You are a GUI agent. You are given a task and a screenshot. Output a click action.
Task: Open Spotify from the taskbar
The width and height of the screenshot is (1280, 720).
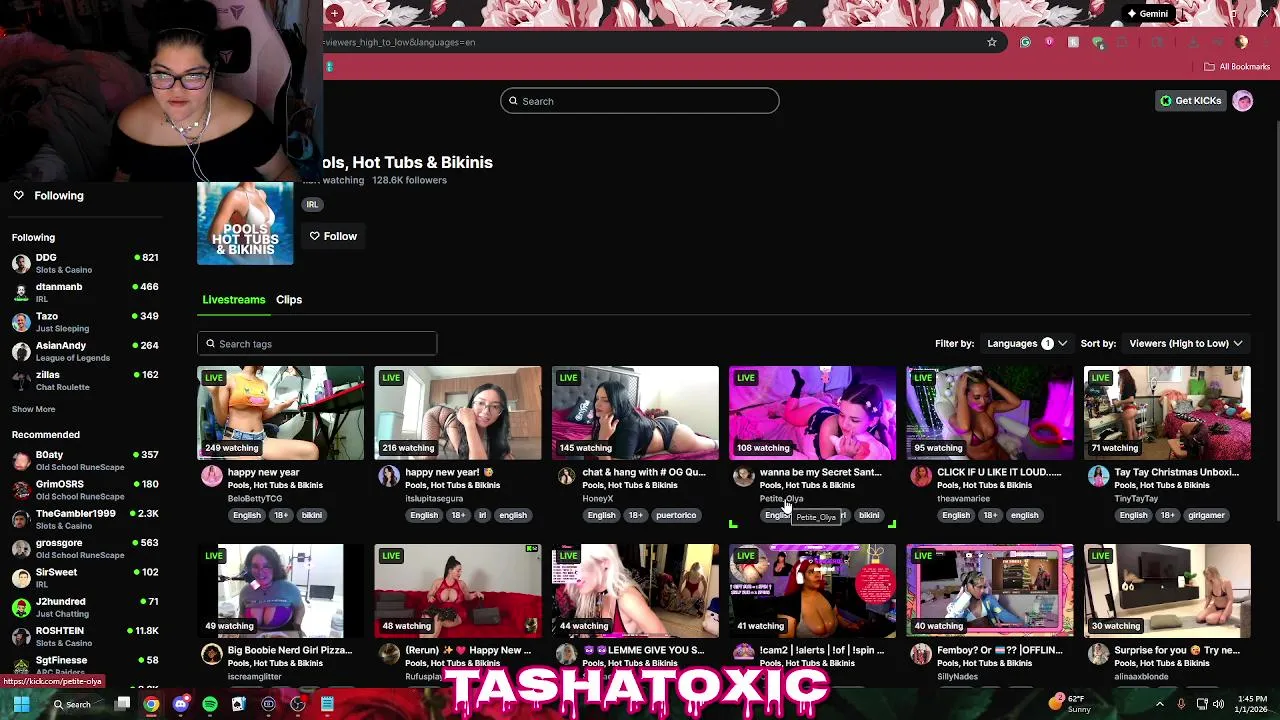click(x=210, y=704)
